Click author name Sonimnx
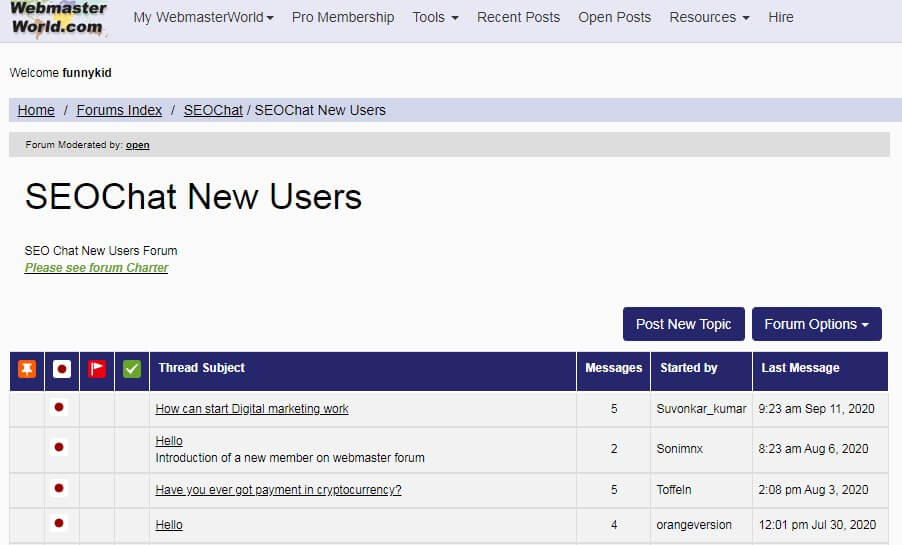The height and width of the screenshot is (545, 902). pos(679,448)
